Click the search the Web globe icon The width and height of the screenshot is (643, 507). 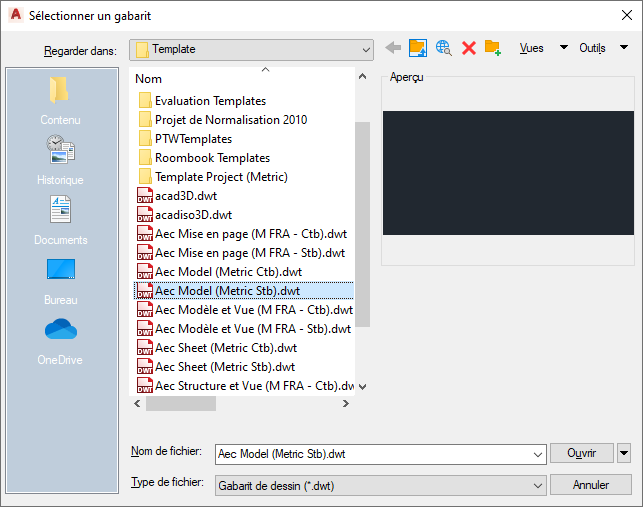pyautogui.click(x=444, y=48)
